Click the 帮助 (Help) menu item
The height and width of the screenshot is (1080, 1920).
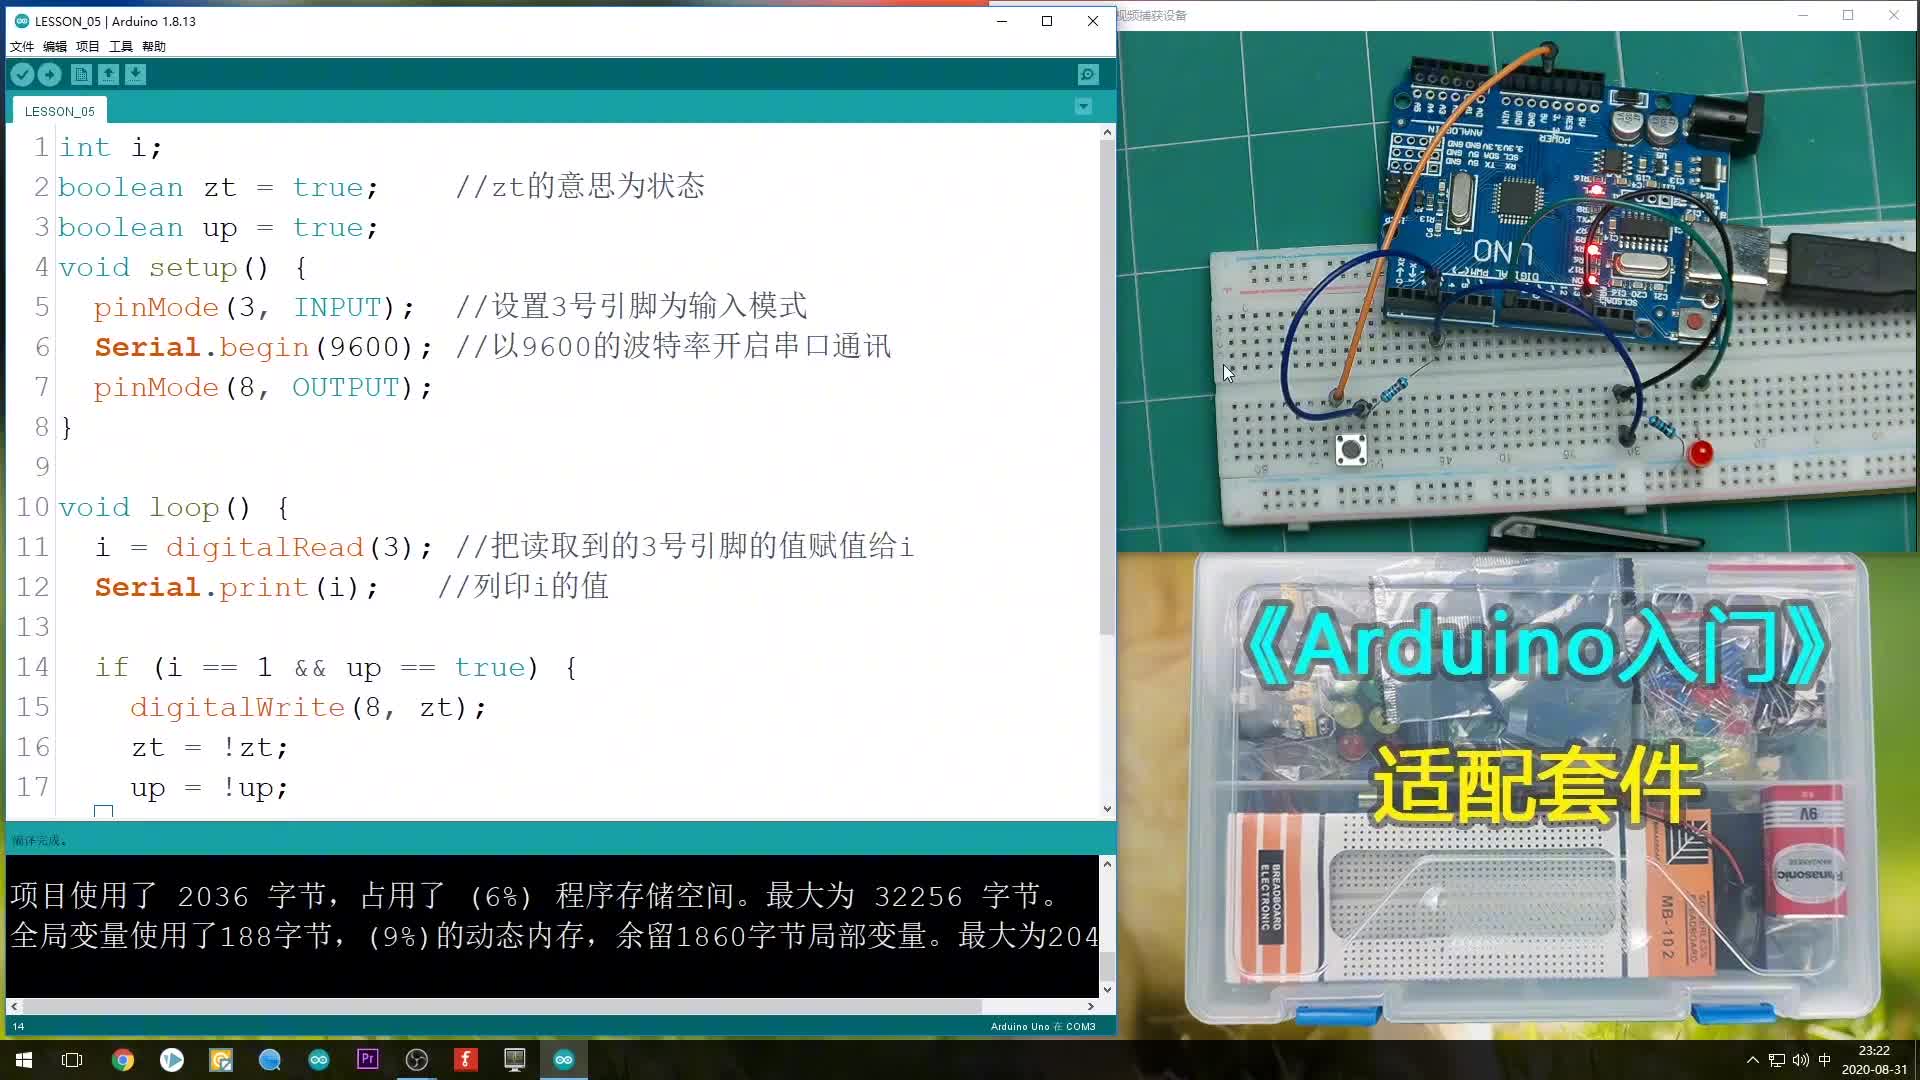154,46
